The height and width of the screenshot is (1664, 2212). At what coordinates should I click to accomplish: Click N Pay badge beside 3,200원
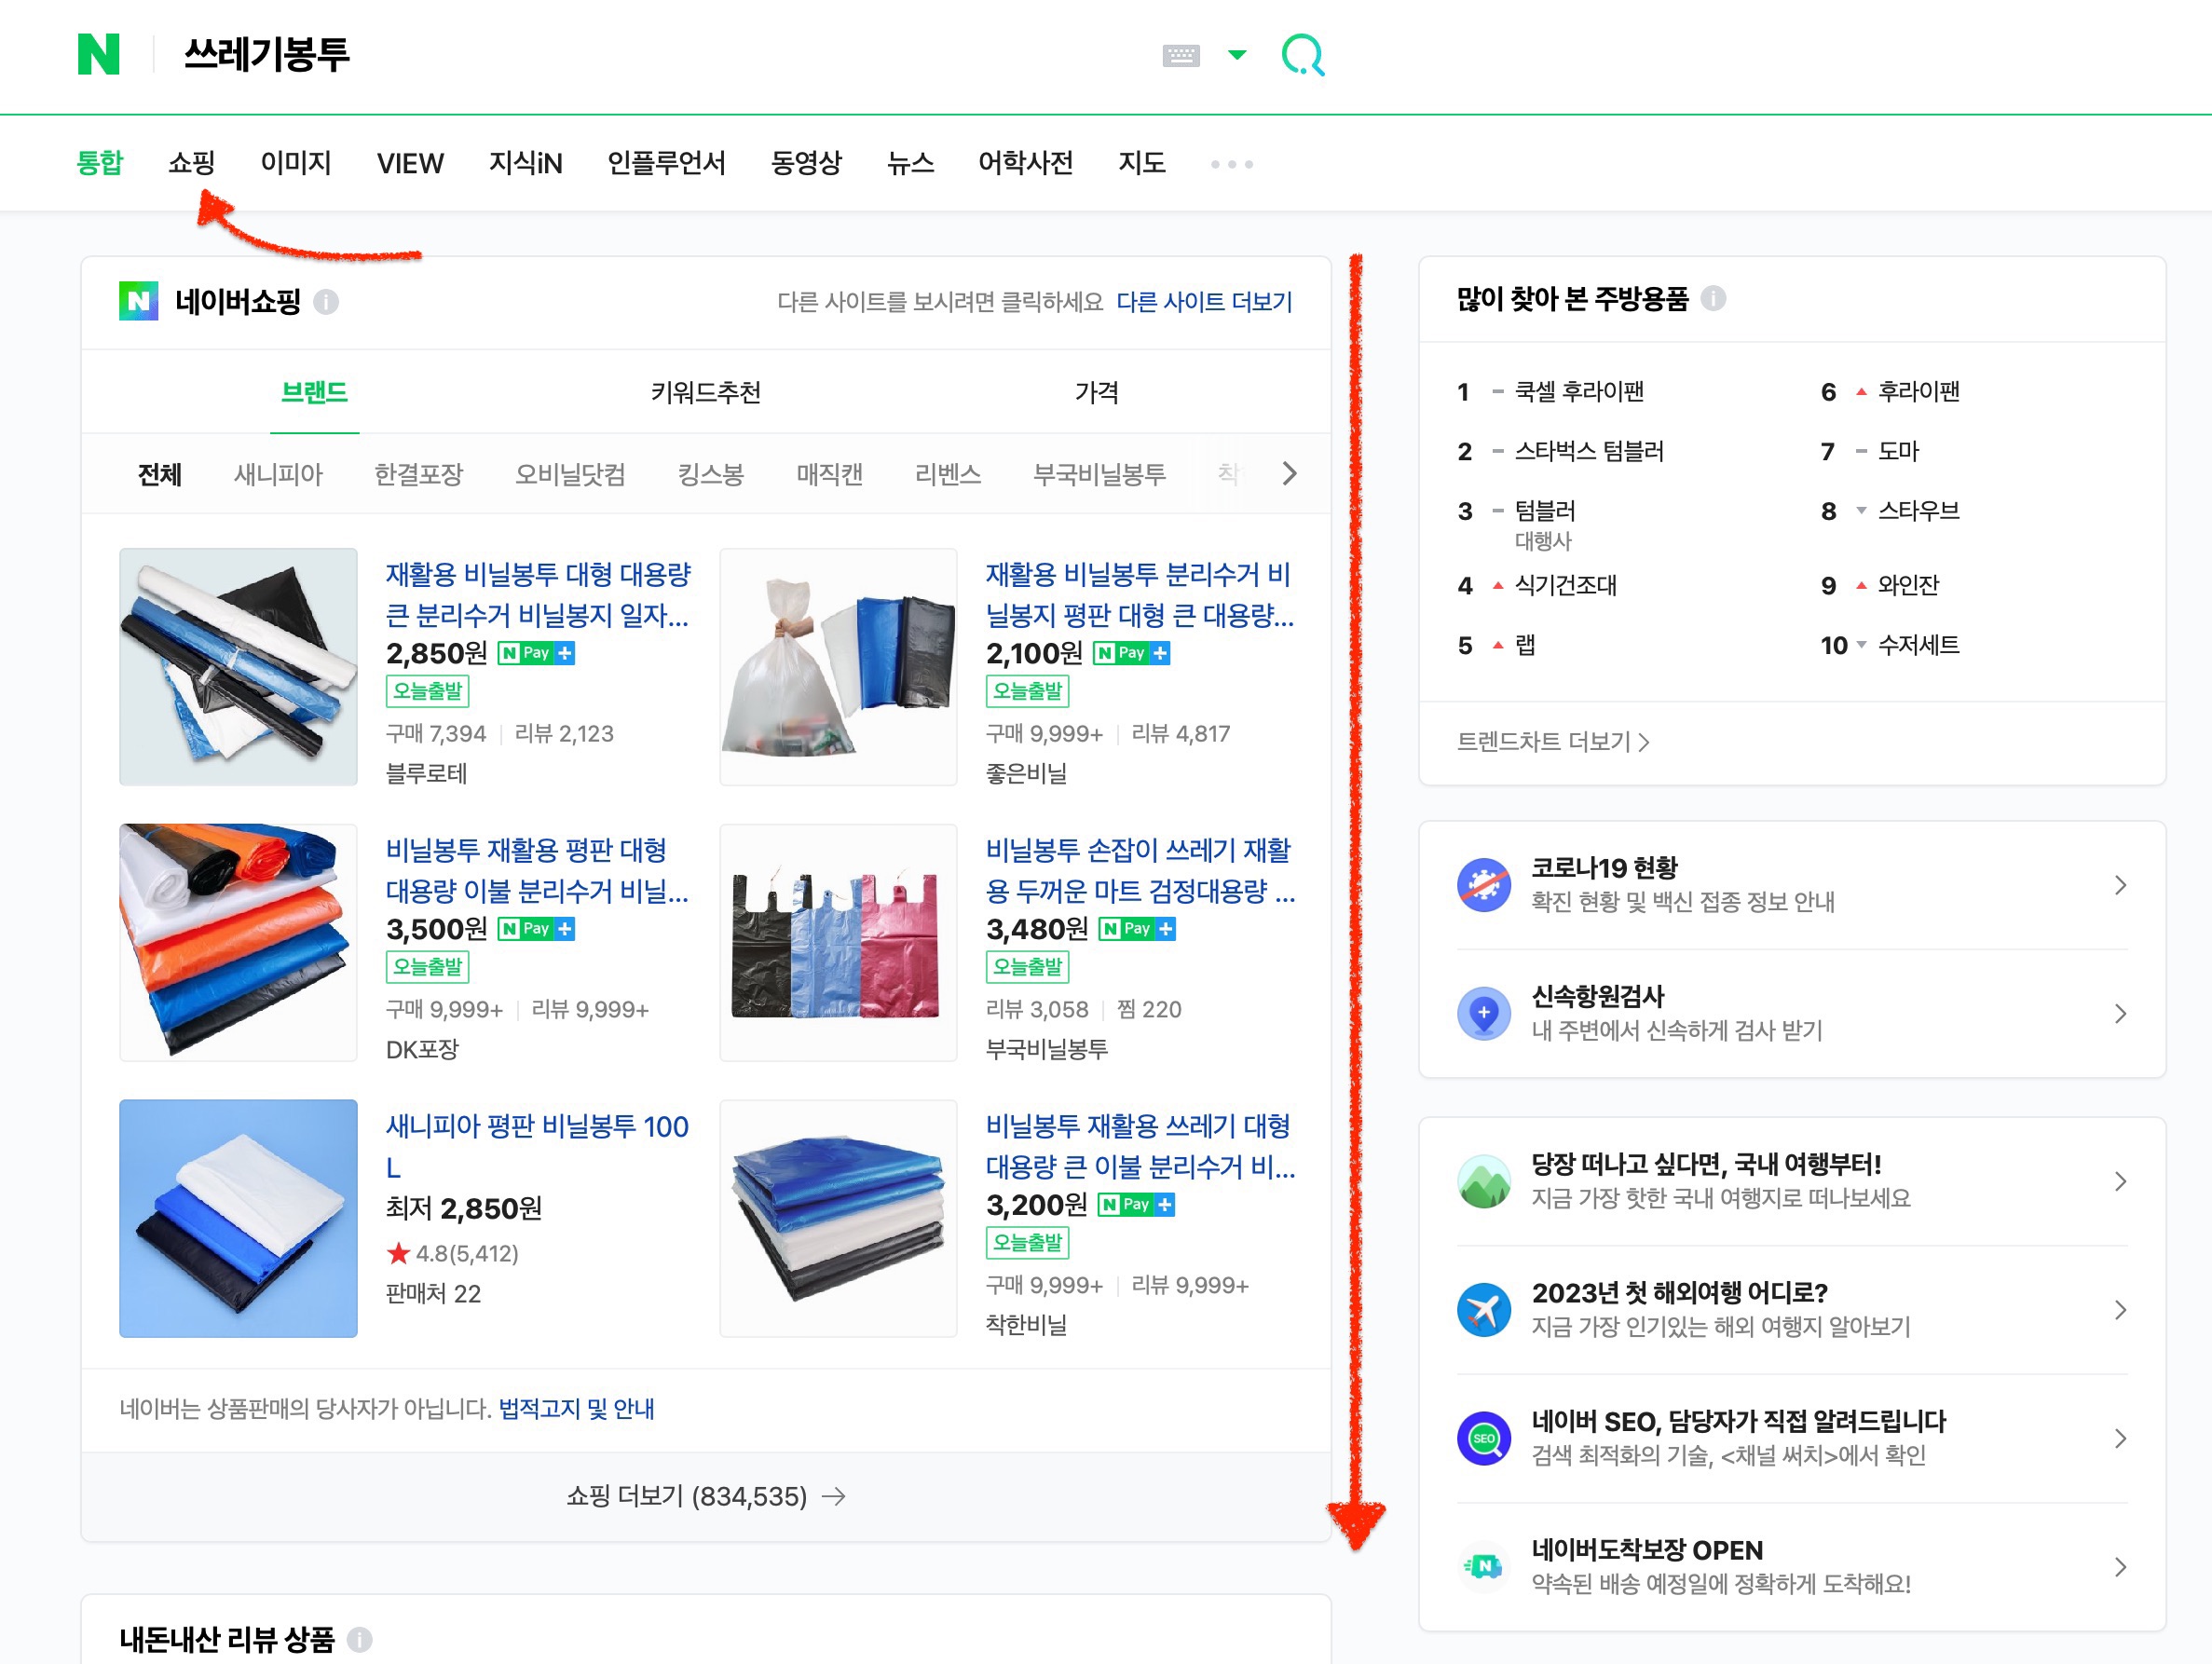pyautogui.click(x=1136, y=1205)
